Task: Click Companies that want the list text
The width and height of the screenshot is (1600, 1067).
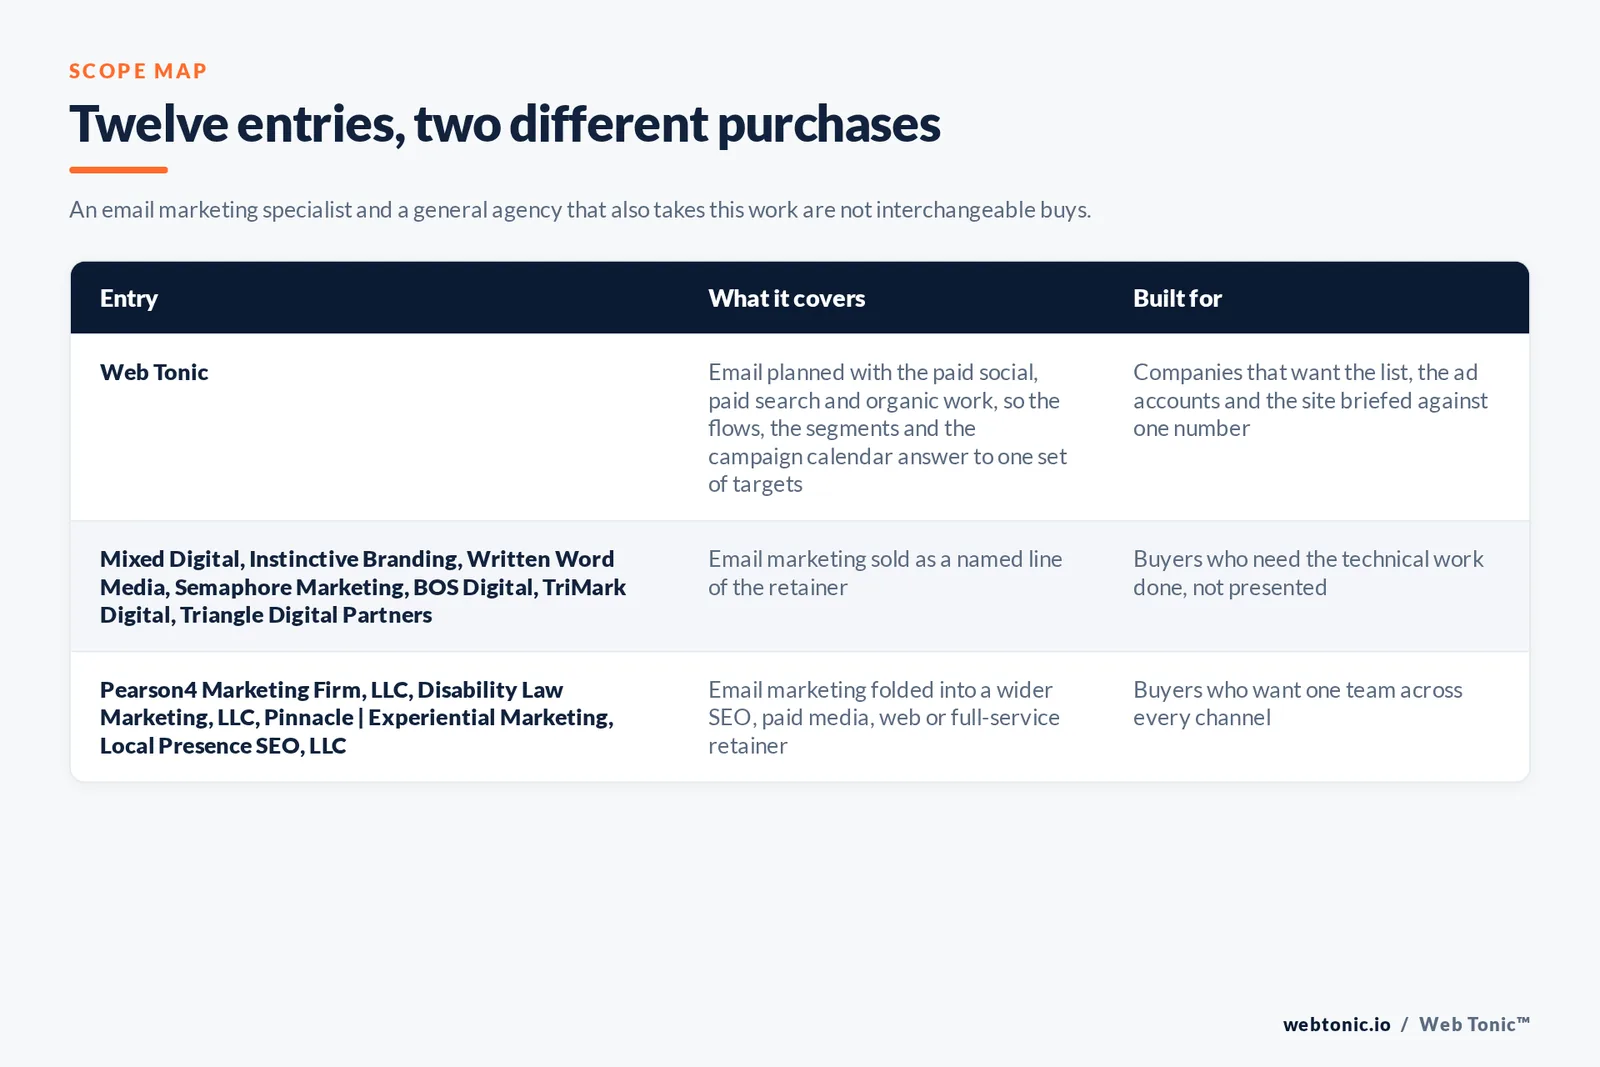Action: (x=1310, y=400)
